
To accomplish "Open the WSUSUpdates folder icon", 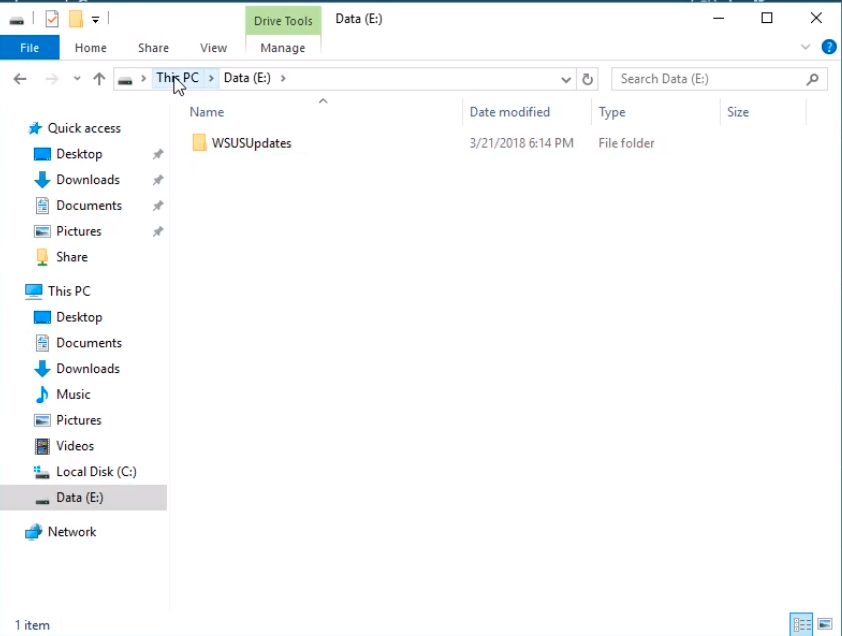I will 199,143.
